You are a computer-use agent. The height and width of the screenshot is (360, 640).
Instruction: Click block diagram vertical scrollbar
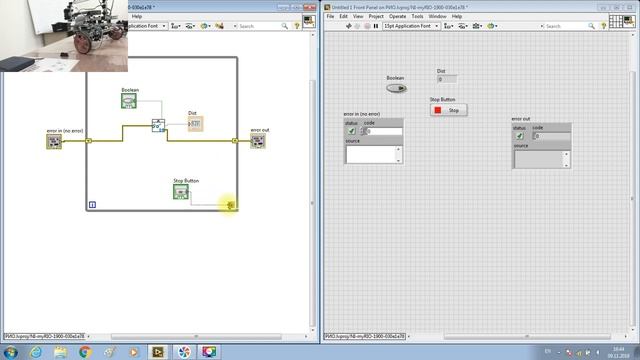[x=313, y=202]
